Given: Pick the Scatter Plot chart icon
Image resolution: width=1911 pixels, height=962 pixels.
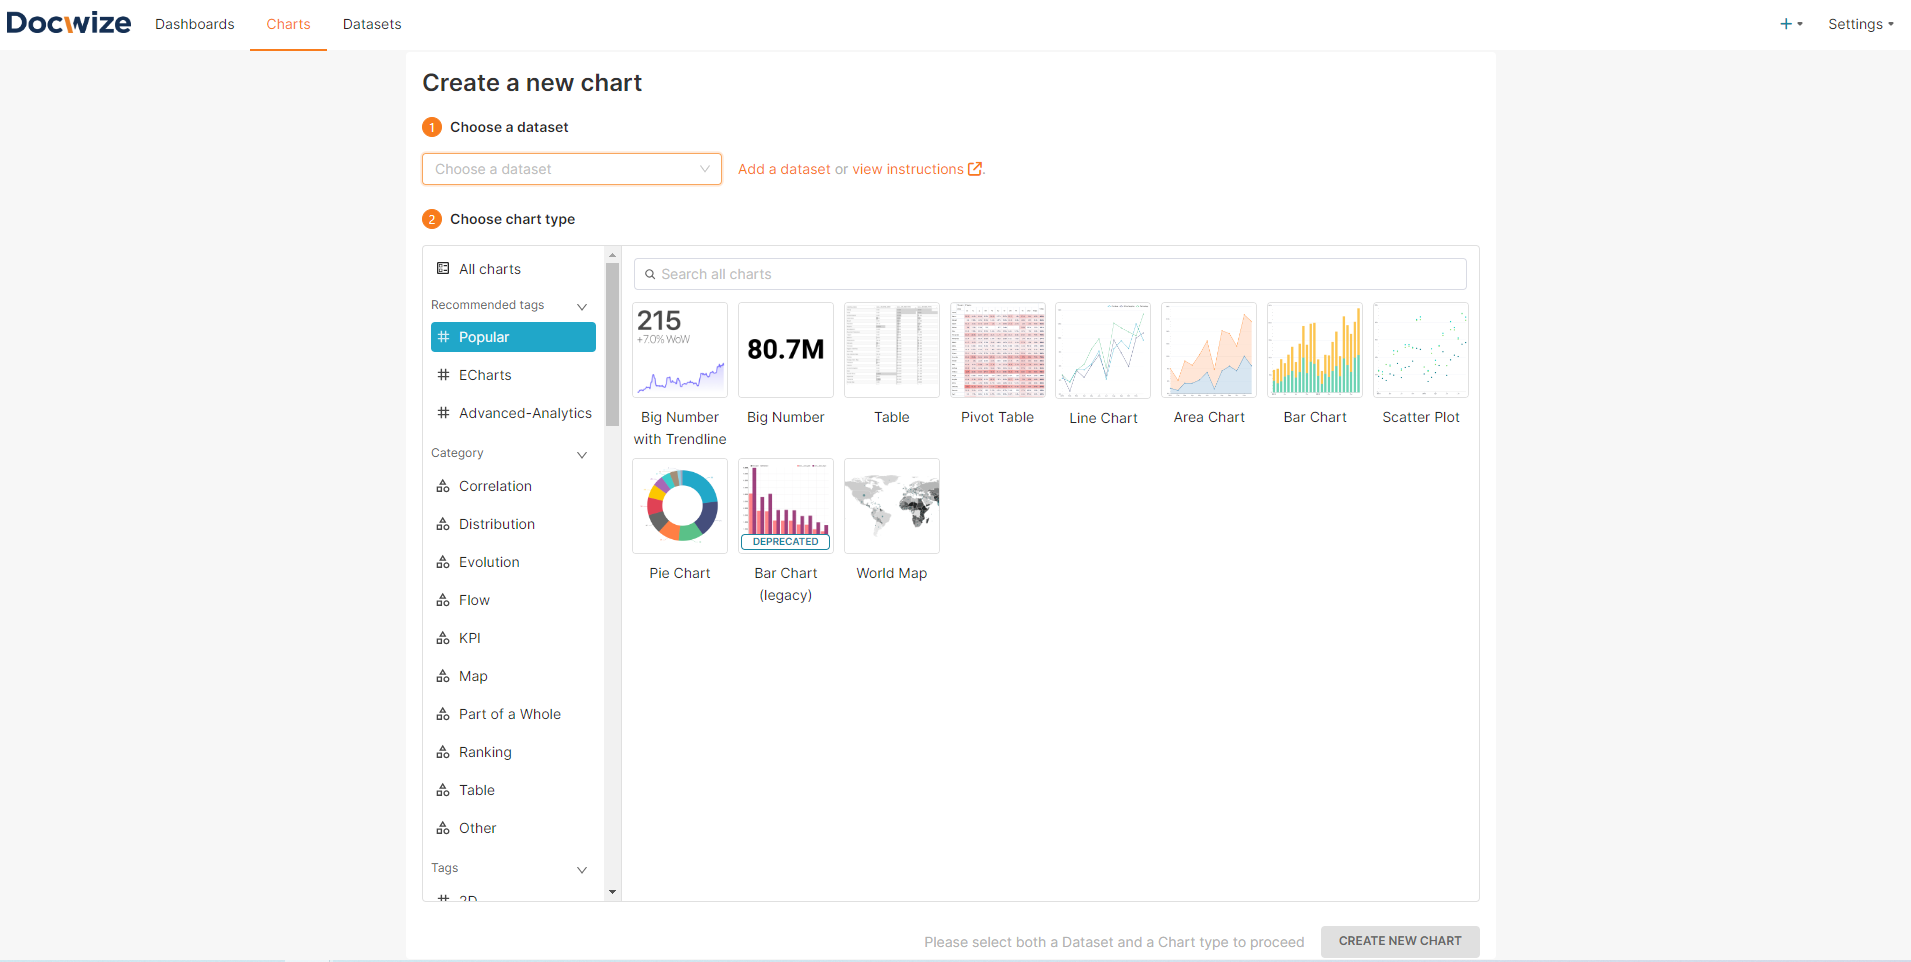Looking at the screenshot, I should [1420, 350].
